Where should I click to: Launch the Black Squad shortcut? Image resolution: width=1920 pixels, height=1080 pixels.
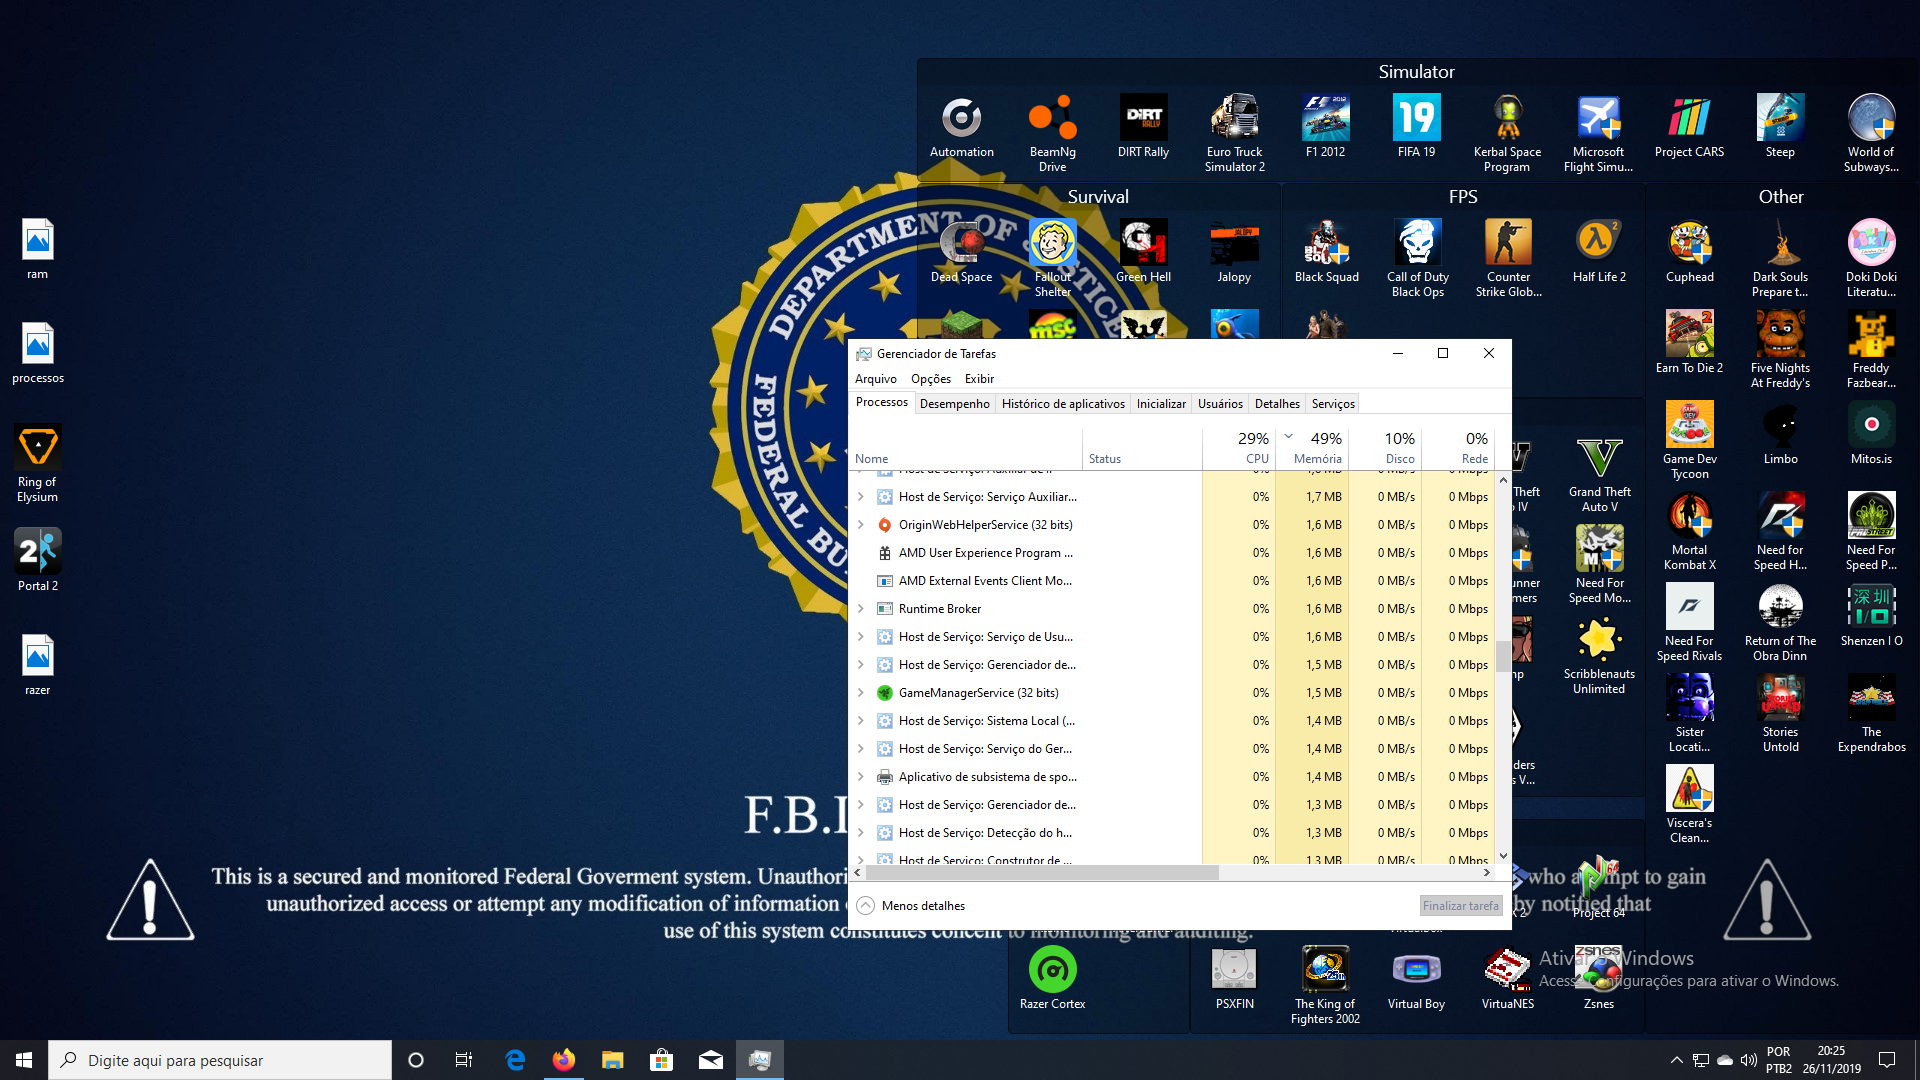[x=1326, y=252]
